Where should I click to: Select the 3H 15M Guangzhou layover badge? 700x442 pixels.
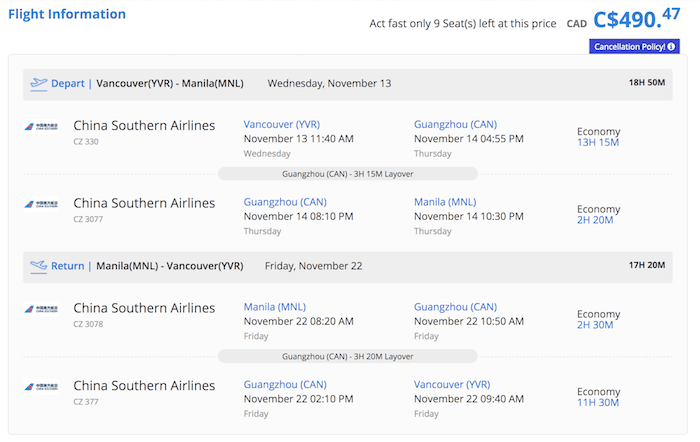pos(348,174)
